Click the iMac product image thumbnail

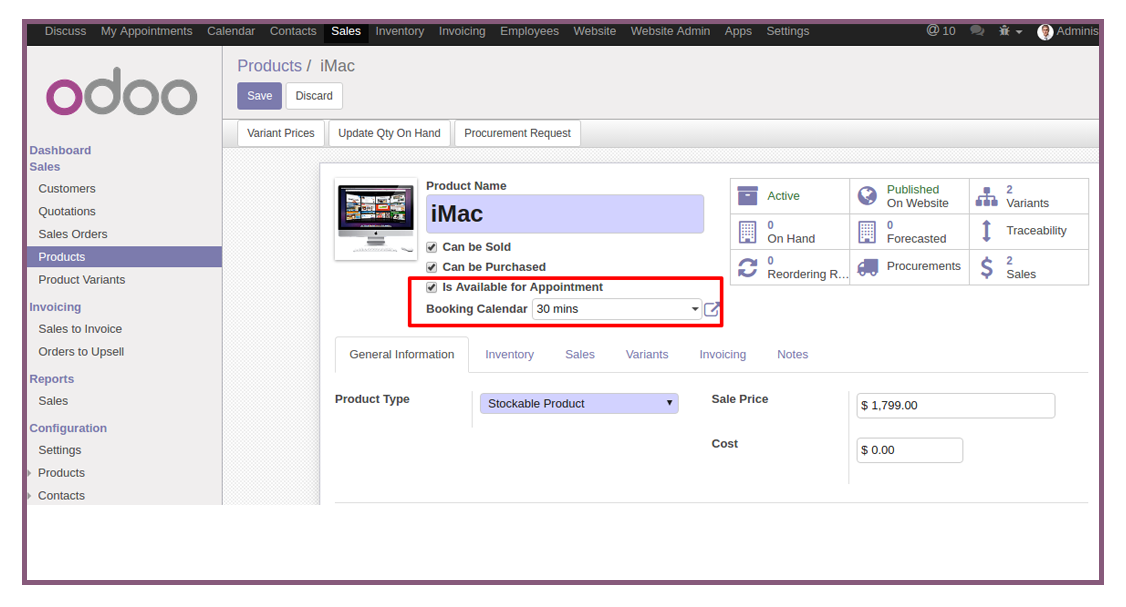point(376,218)
